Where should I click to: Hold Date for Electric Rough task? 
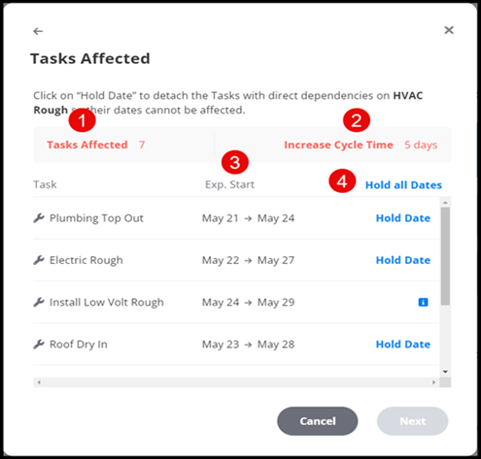pyautogui.click(x=403, y=260)
